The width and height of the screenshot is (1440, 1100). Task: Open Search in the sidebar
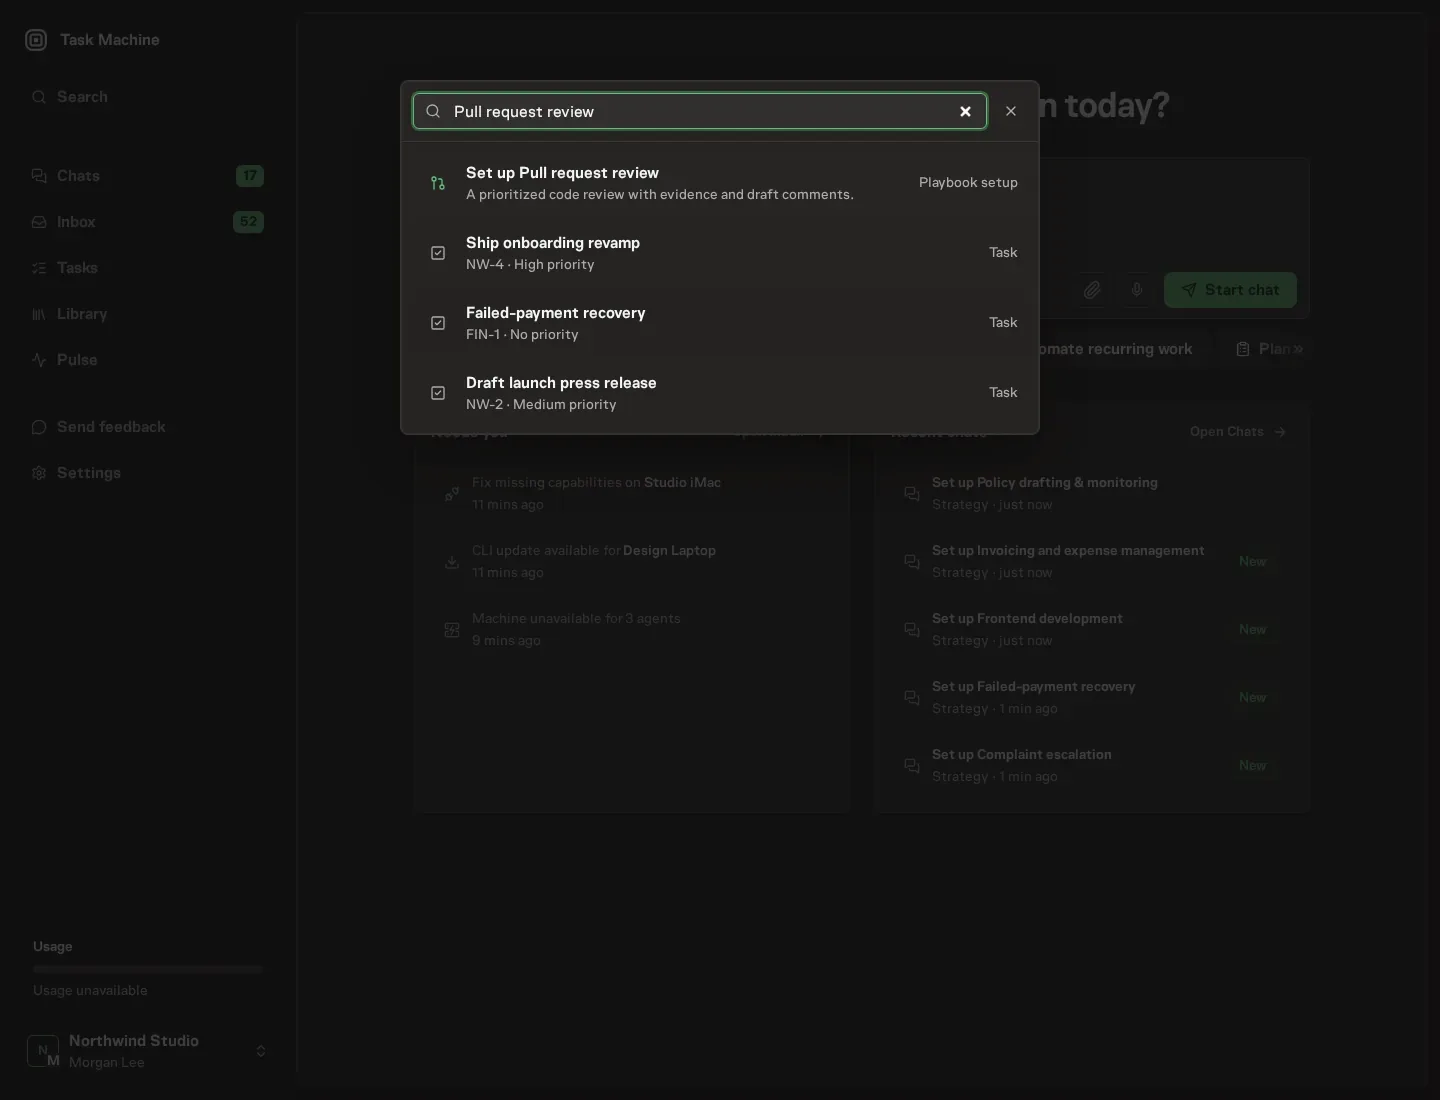point(147,97)
